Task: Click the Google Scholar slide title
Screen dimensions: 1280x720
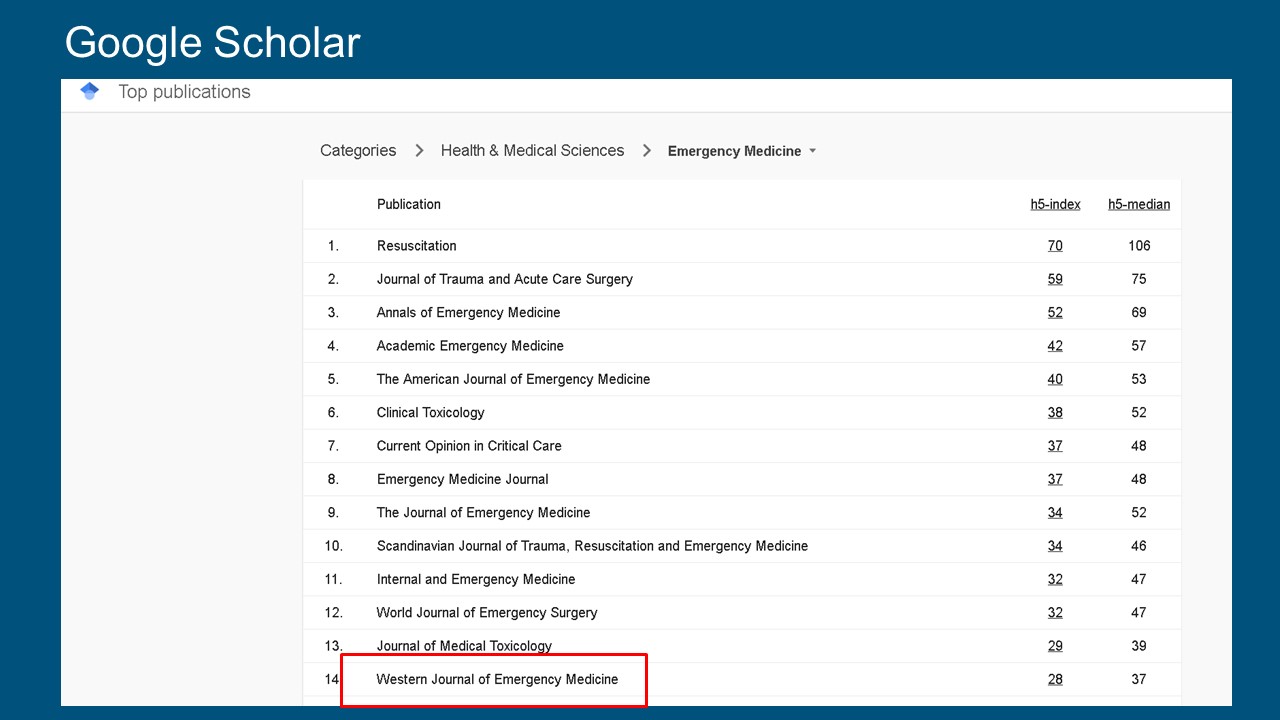Action: pos(212,43)
